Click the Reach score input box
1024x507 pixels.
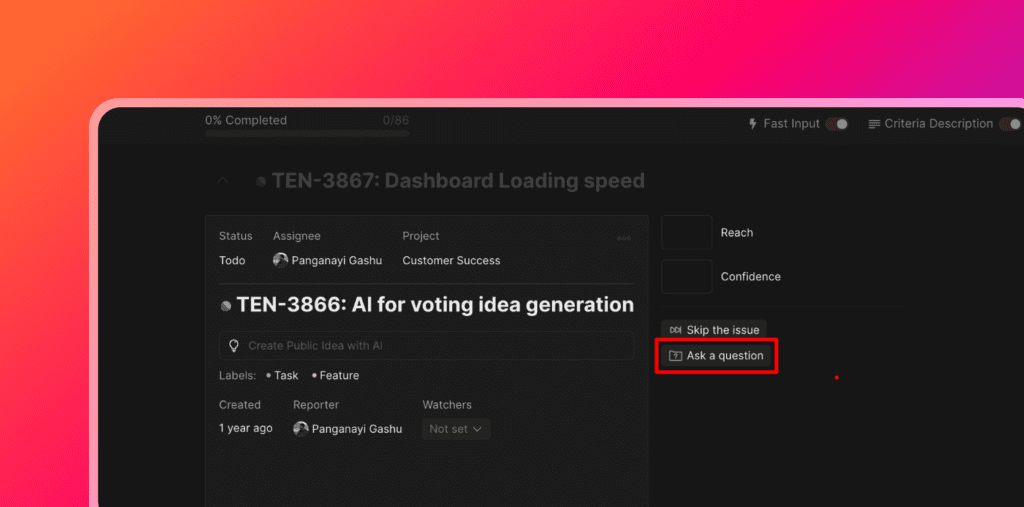[x=686, y=233]
